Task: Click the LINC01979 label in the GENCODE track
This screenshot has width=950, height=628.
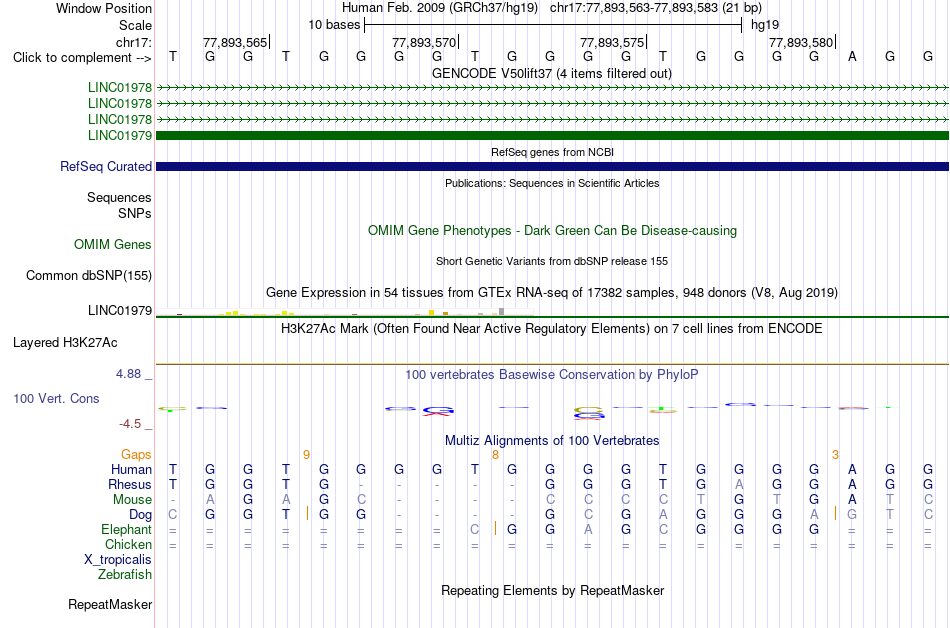Action: click(119, 136)
